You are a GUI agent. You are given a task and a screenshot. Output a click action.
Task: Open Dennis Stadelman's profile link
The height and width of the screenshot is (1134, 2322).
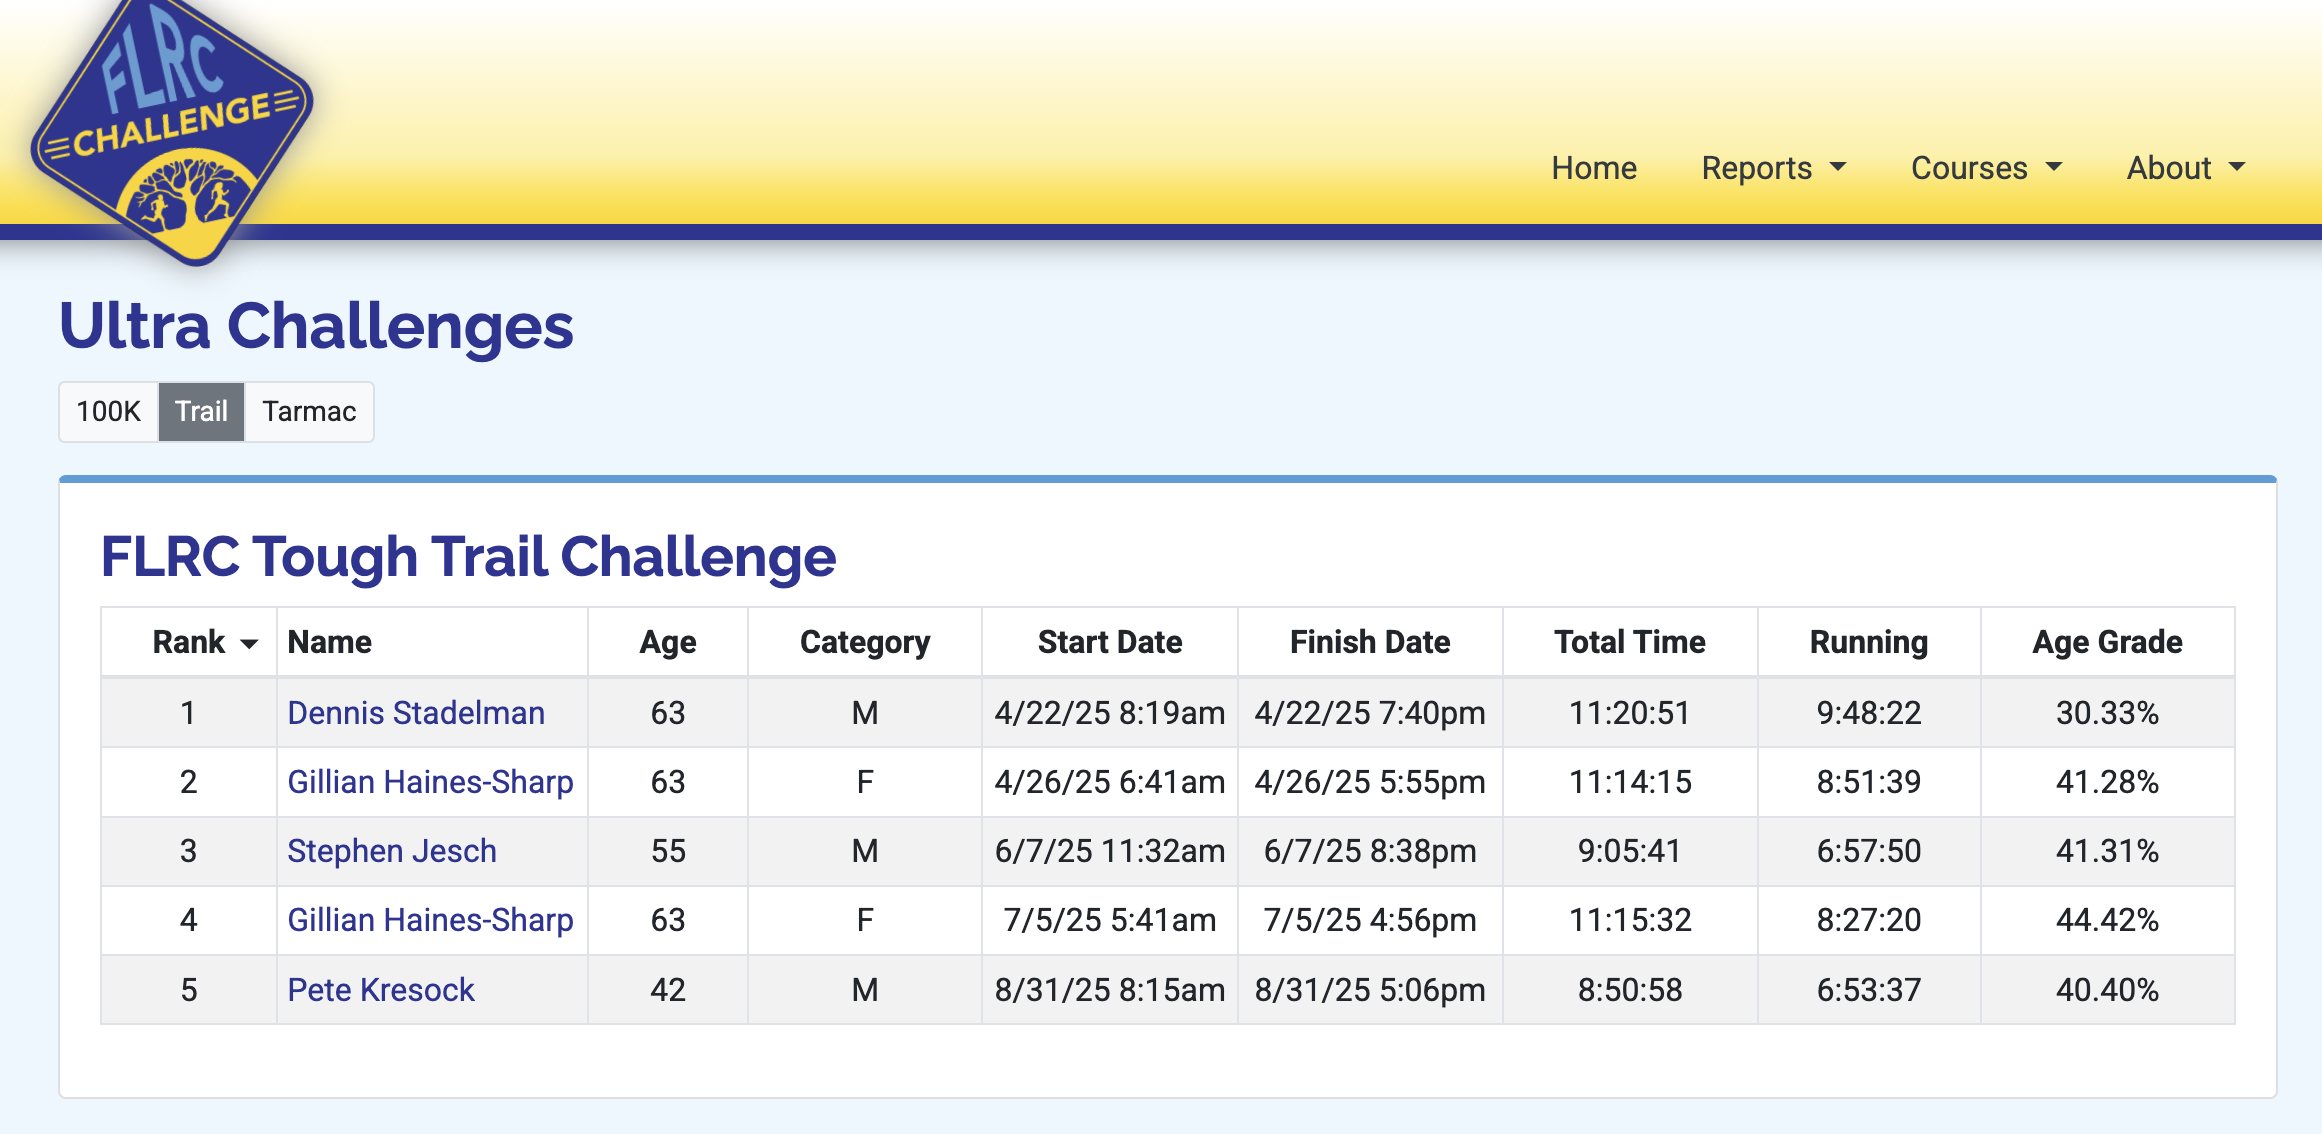tap(416, 712)
